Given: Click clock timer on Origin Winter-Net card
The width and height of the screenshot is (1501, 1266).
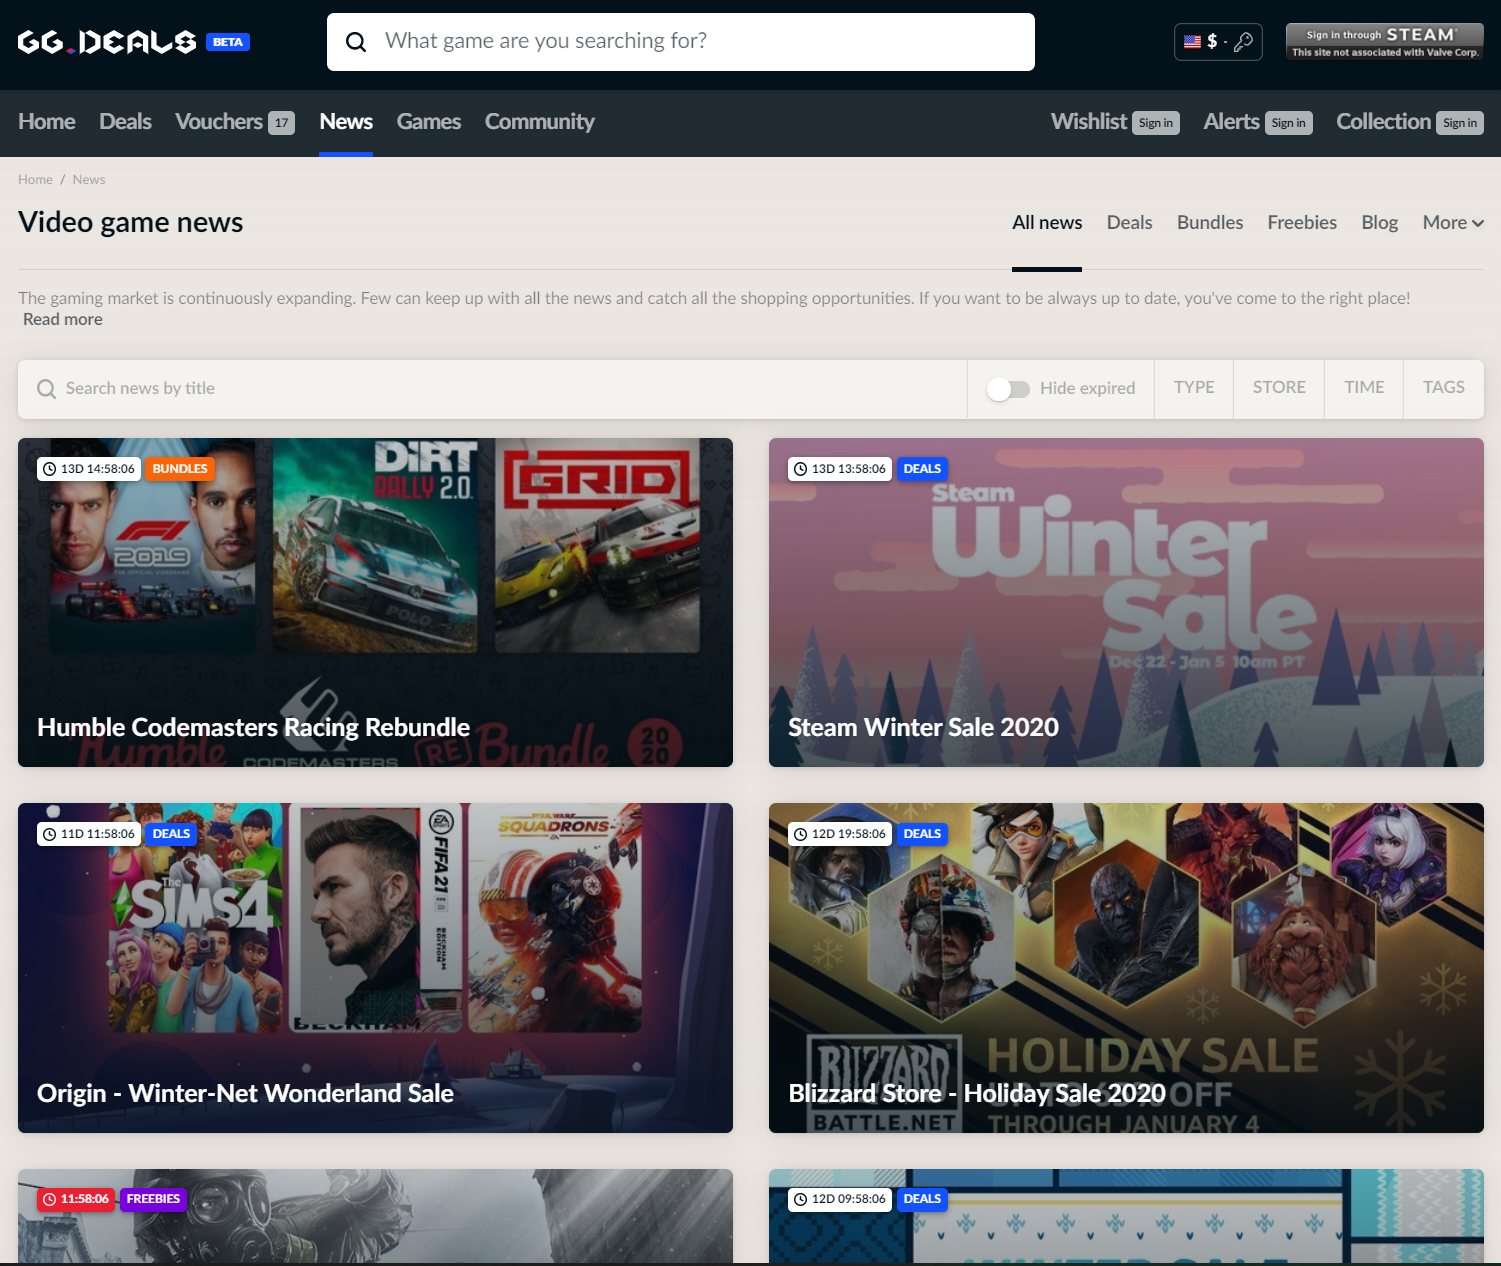Looking at the screenshot, I should (89, 834).
